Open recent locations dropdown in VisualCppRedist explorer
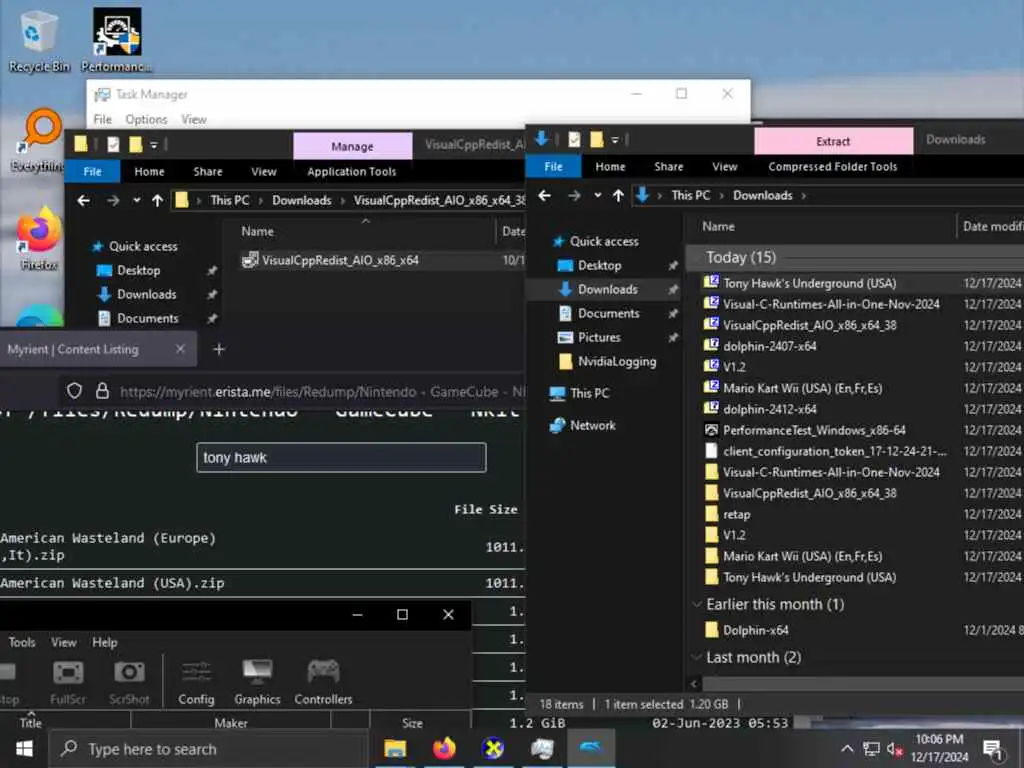 [136, 200]
